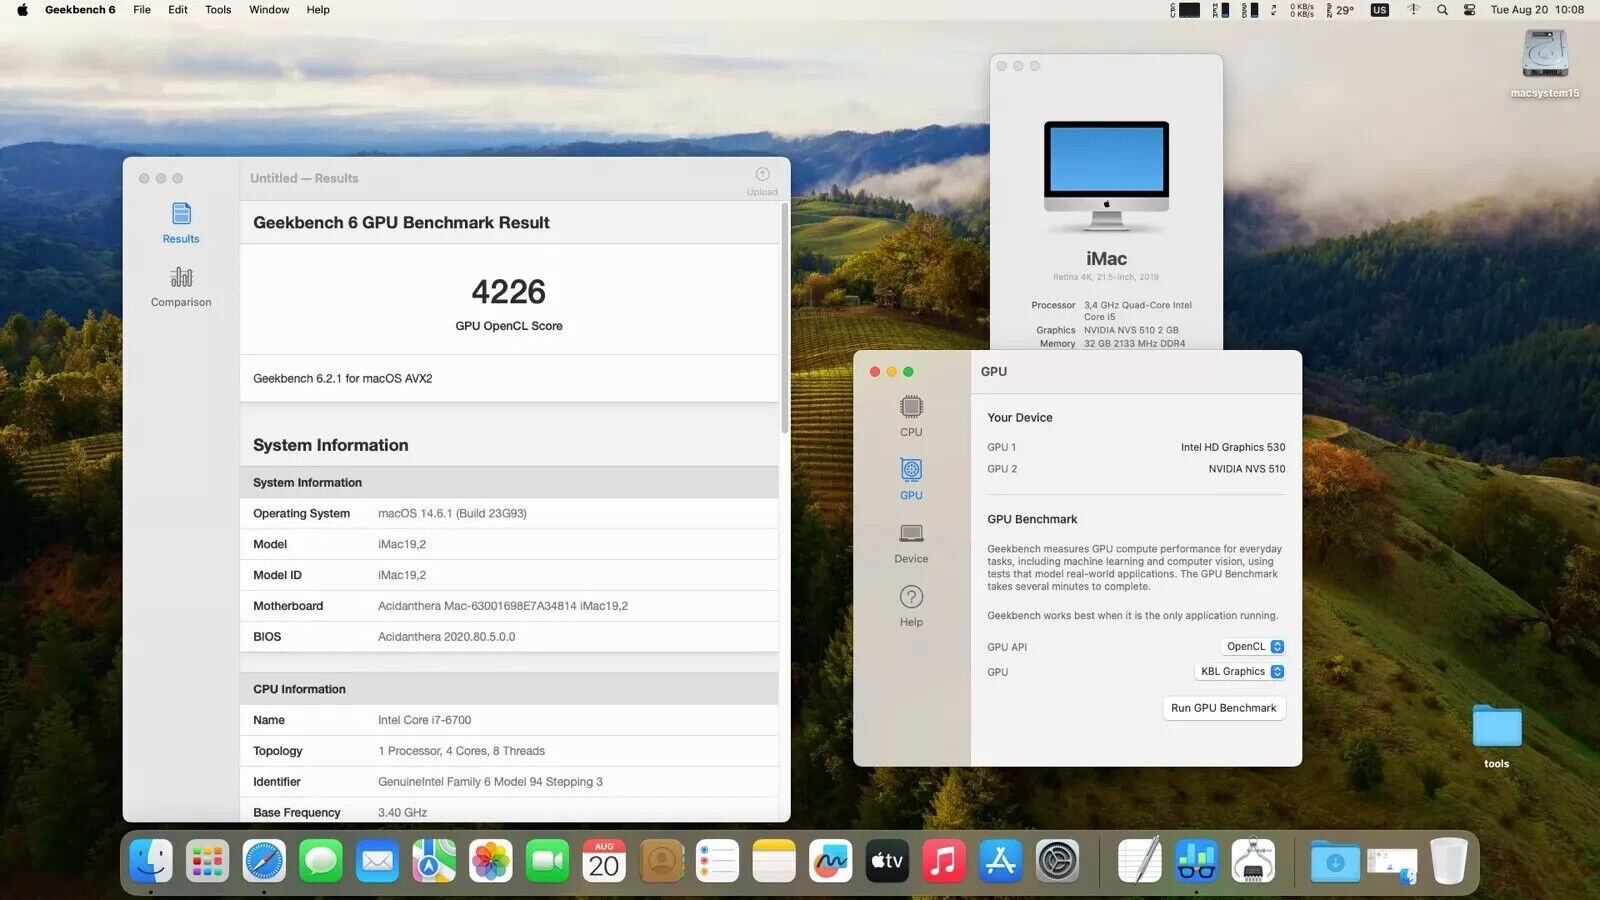The height and width of the screenshot is (900, 1600).
Task: Open Maps from the Dock
Action: [434, 861]
